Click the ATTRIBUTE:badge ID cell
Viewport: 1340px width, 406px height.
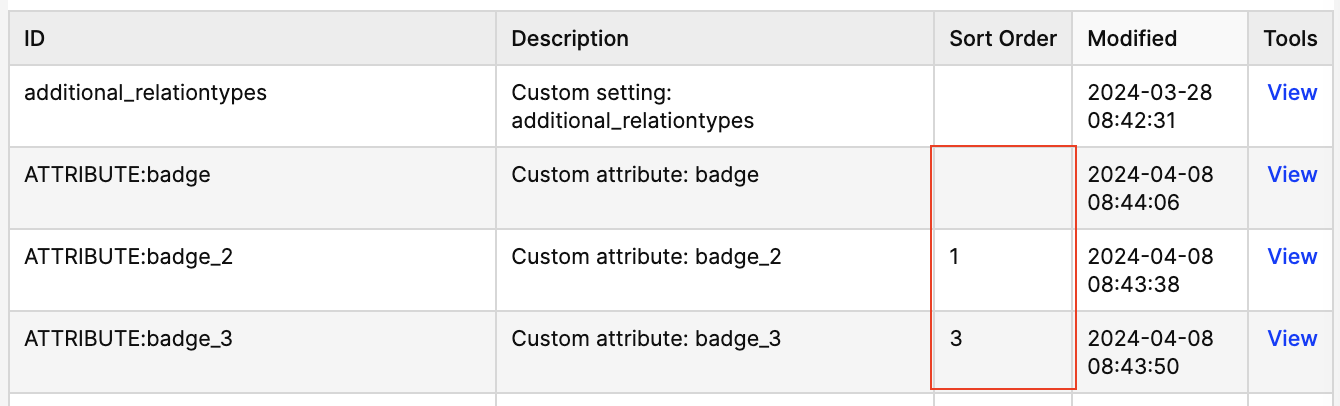point(117,175)
